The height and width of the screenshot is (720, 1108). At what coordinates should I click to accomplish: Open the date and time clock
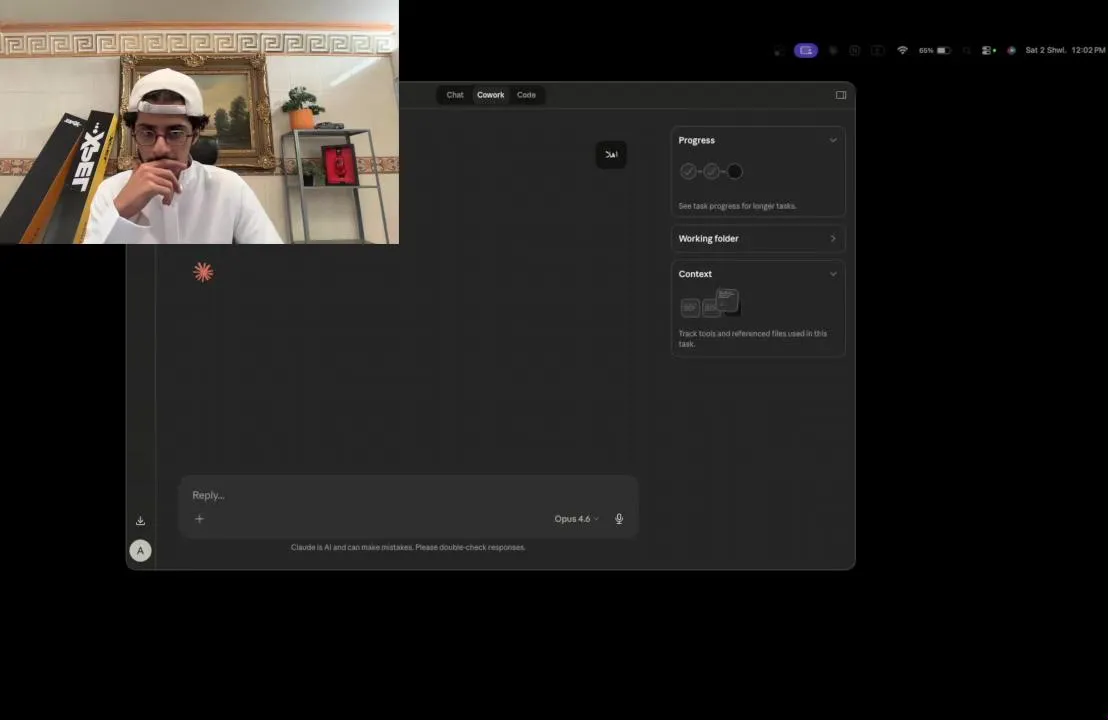click(1065, 50)
